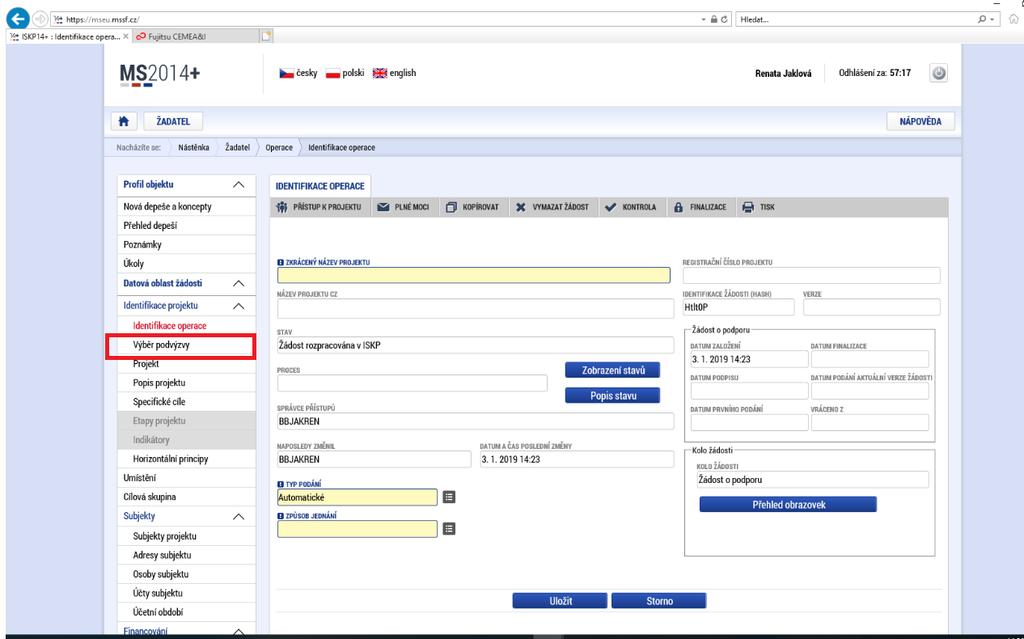Open the Žadatel menu item
Image resolution: width=1024 pixels, height=639 pixels.
(x=173, y=122)
